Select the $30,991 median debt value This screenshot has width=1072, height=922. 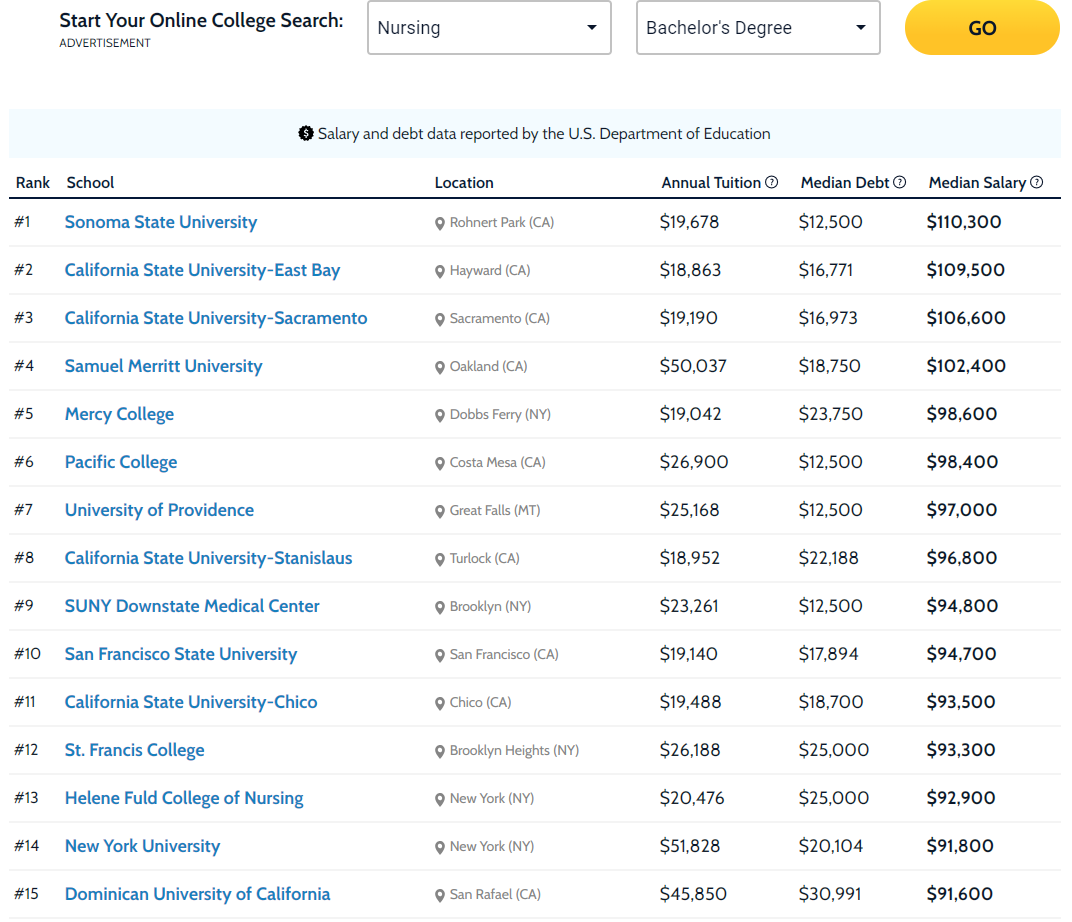tap(830, 894)
